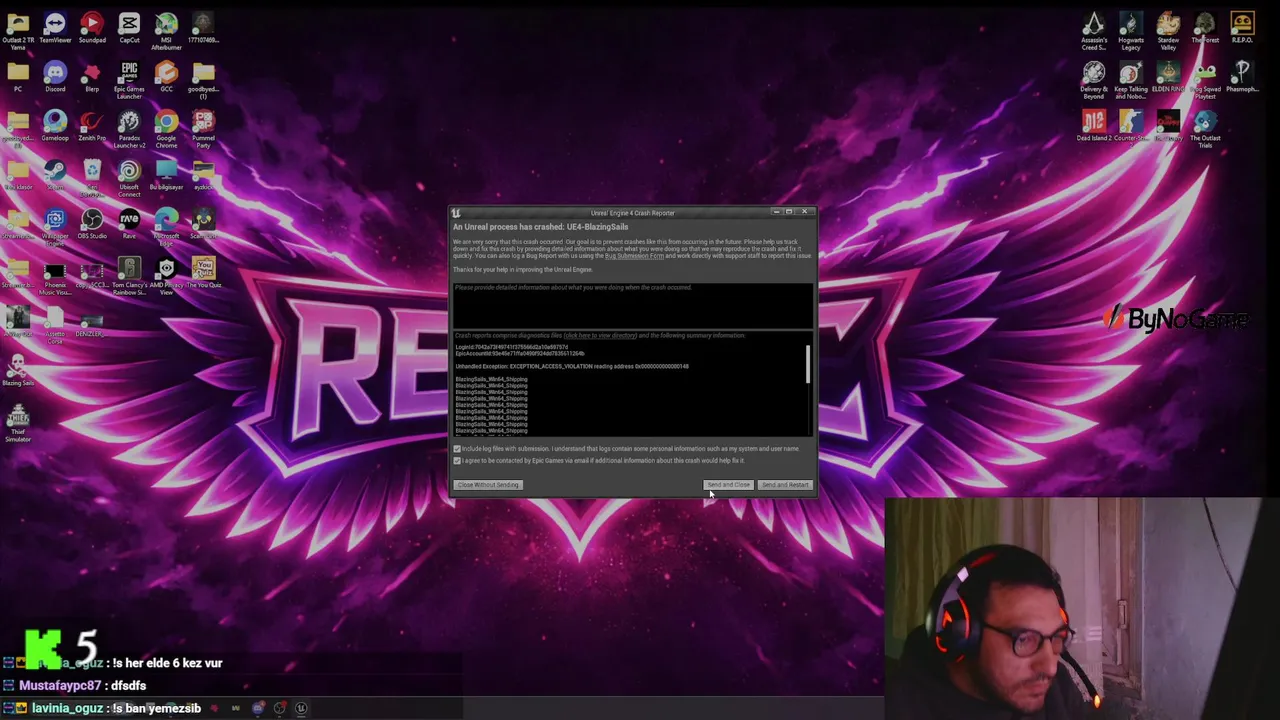Uncheck agree to be contacted by Epic Games
Viewport: 1280px width, 720px height.
click(458, 461)
